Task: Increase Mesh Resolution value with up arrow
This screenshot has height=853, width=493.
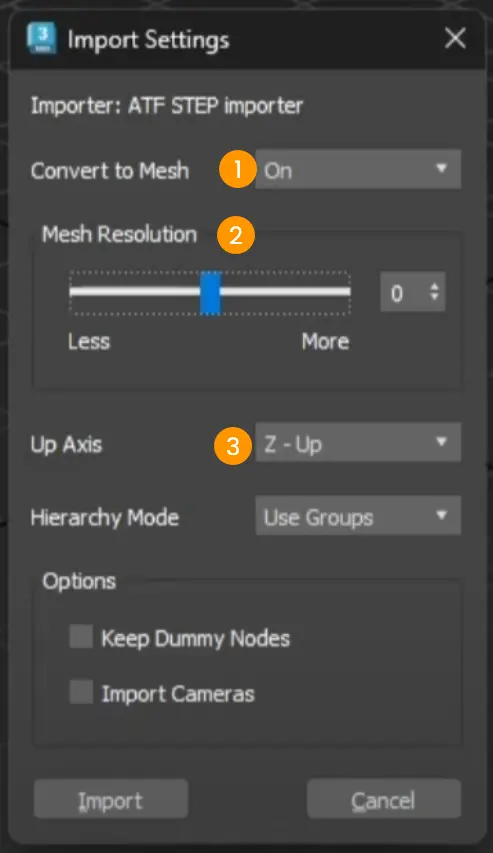Action: tap(434, 286)
